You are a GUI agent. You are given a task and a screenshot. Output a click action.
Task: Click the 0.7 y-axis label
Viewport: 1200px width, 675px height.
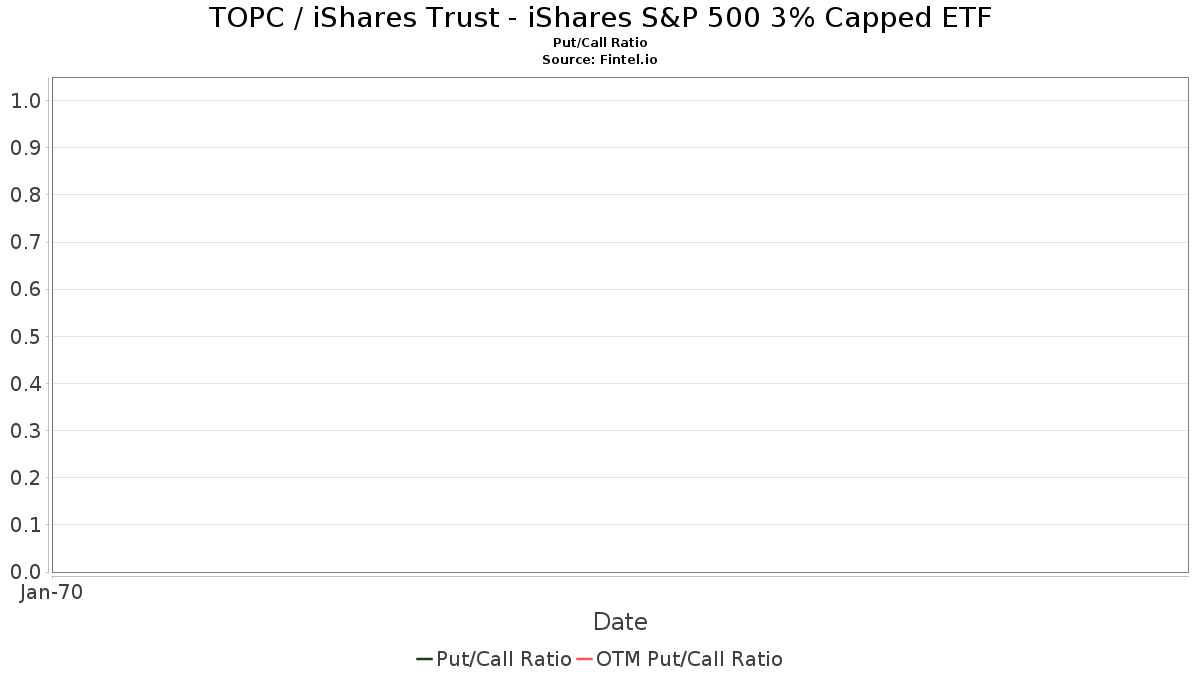coord(26,242)
